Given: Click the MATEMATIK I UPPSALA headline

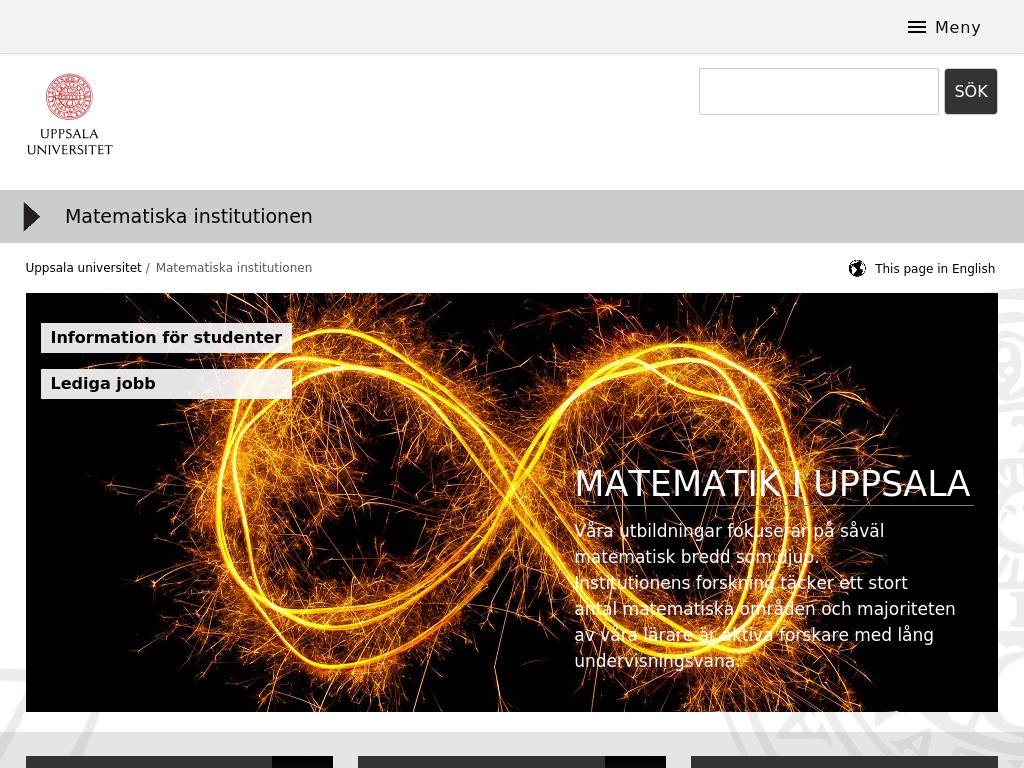Looking at the screenshot, I should click(x=772, y=484).
